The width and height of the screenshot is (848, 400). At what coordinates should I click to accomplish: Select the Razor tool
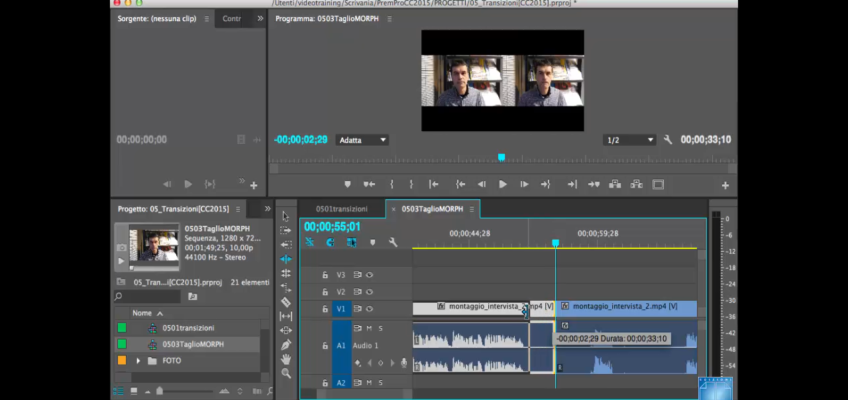click(x=286, y=302)
